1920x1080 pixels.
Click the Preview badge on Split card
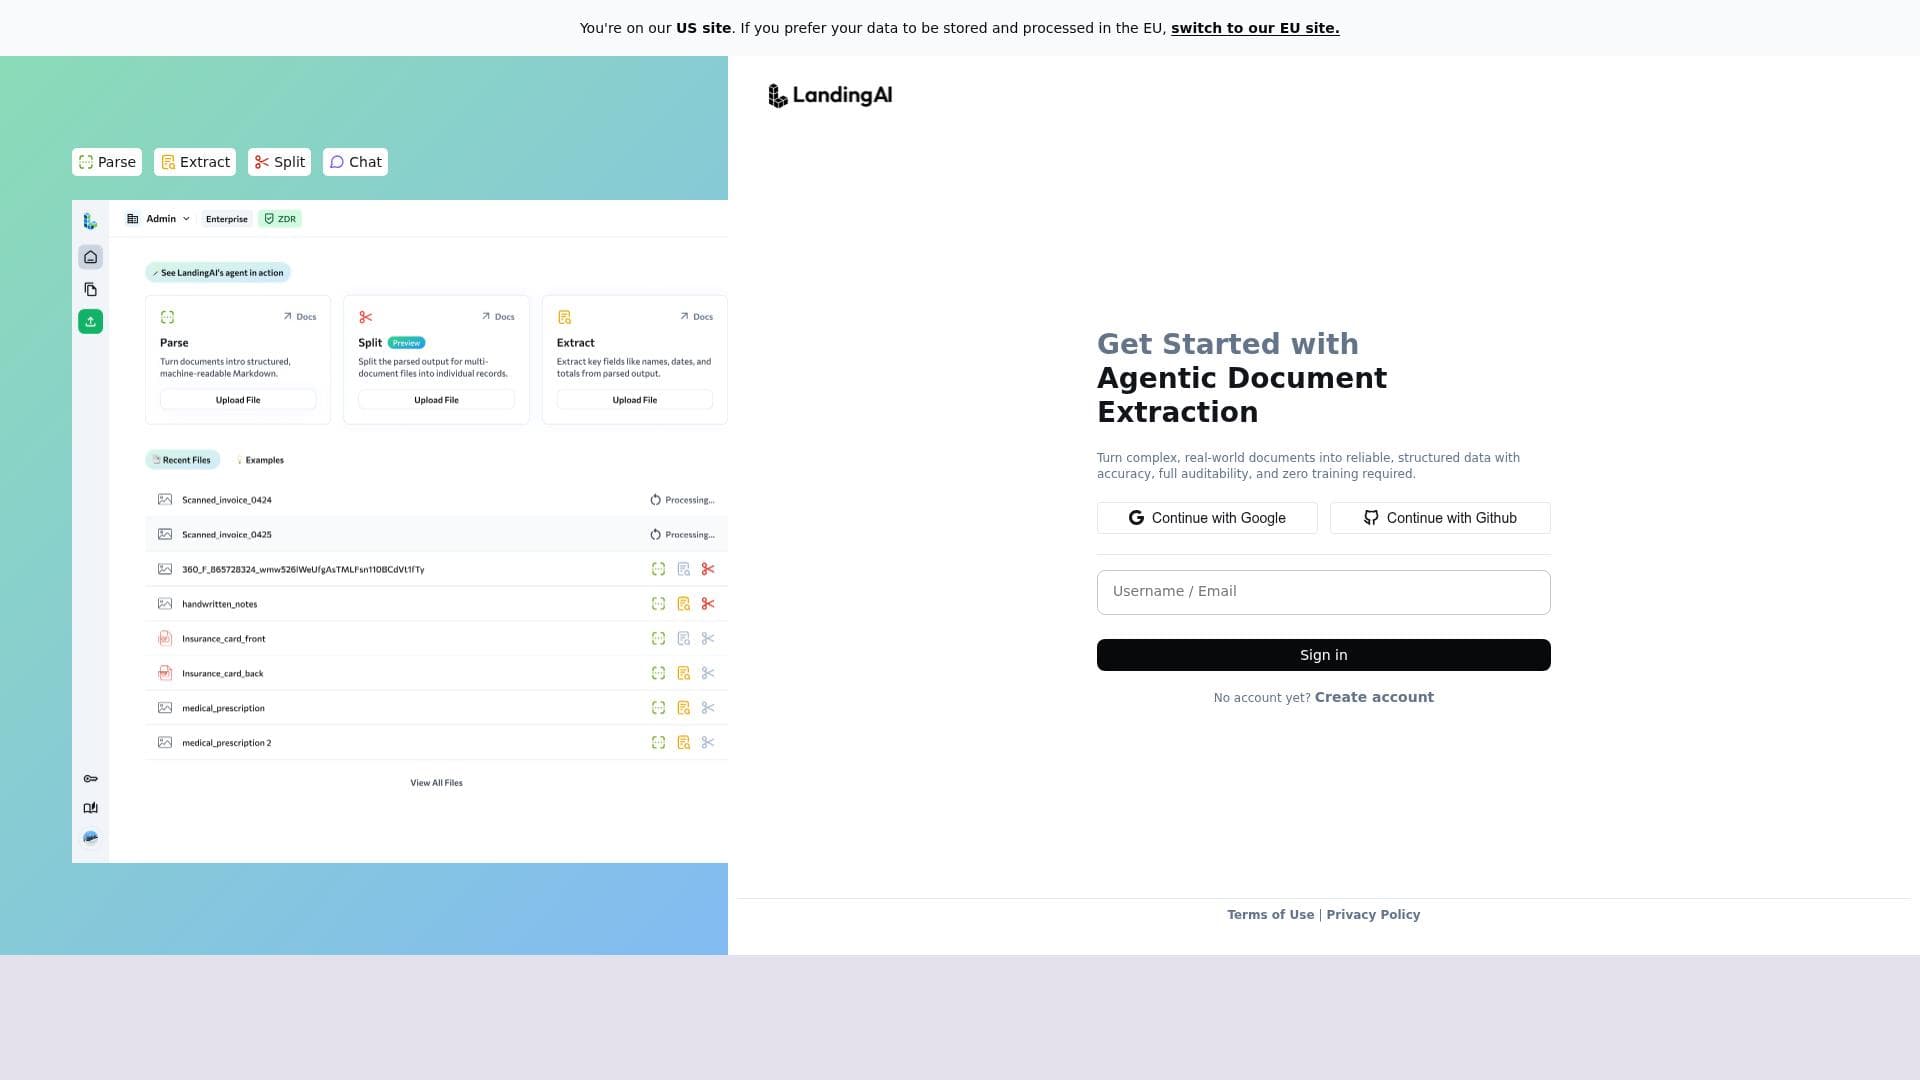click(x=406, y=343)
